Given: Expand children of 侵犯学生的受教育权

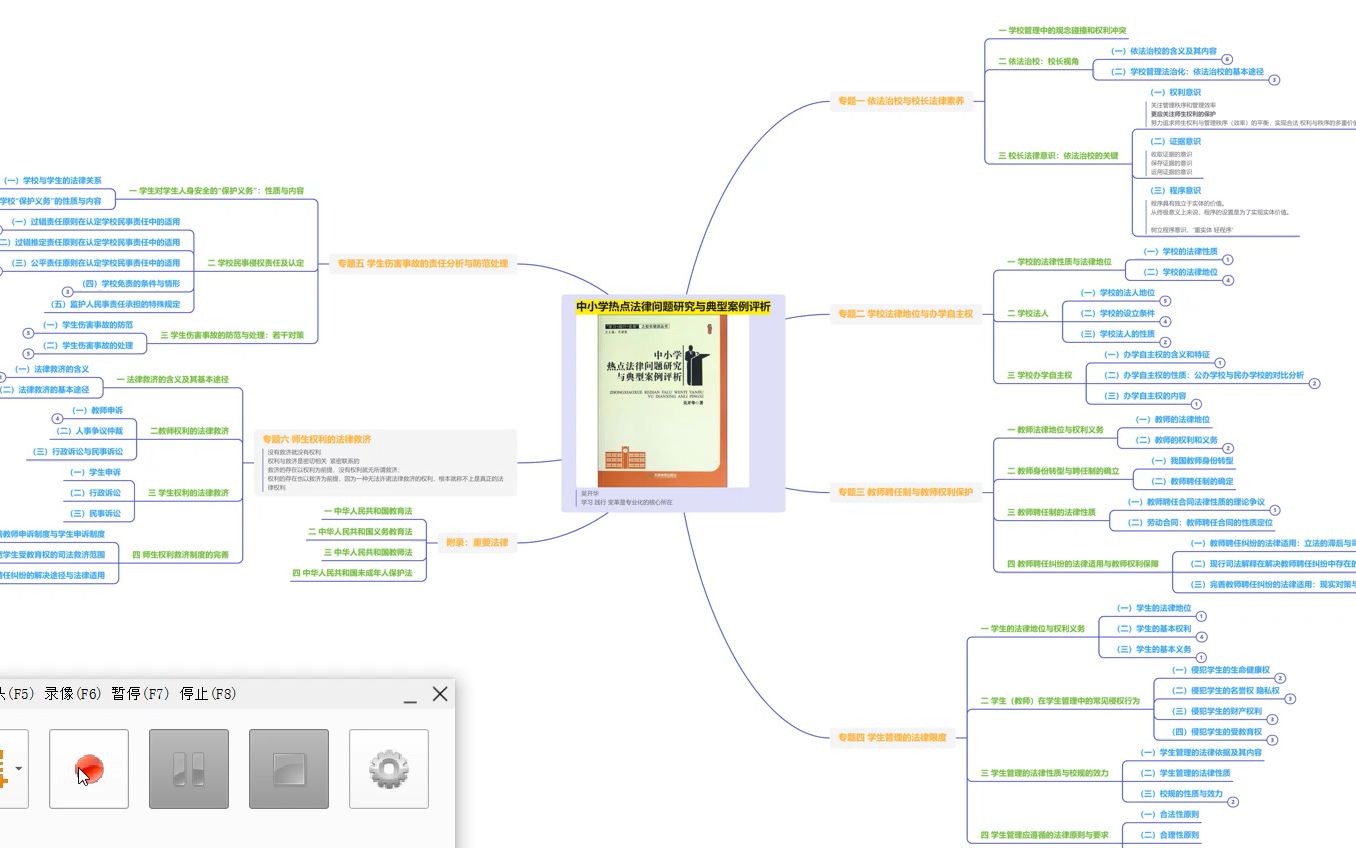Looking at the screenshot, I should coord(1272,740).
